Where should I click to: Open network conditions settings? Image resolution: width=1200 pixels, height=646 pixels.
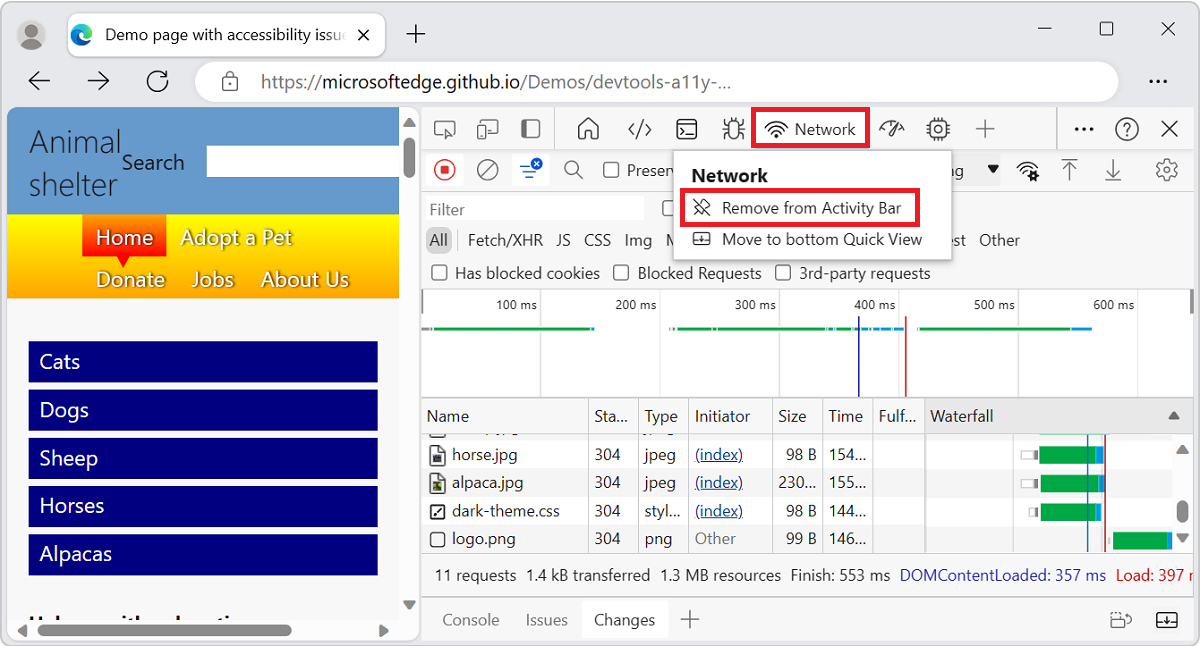pos(1028,170)
